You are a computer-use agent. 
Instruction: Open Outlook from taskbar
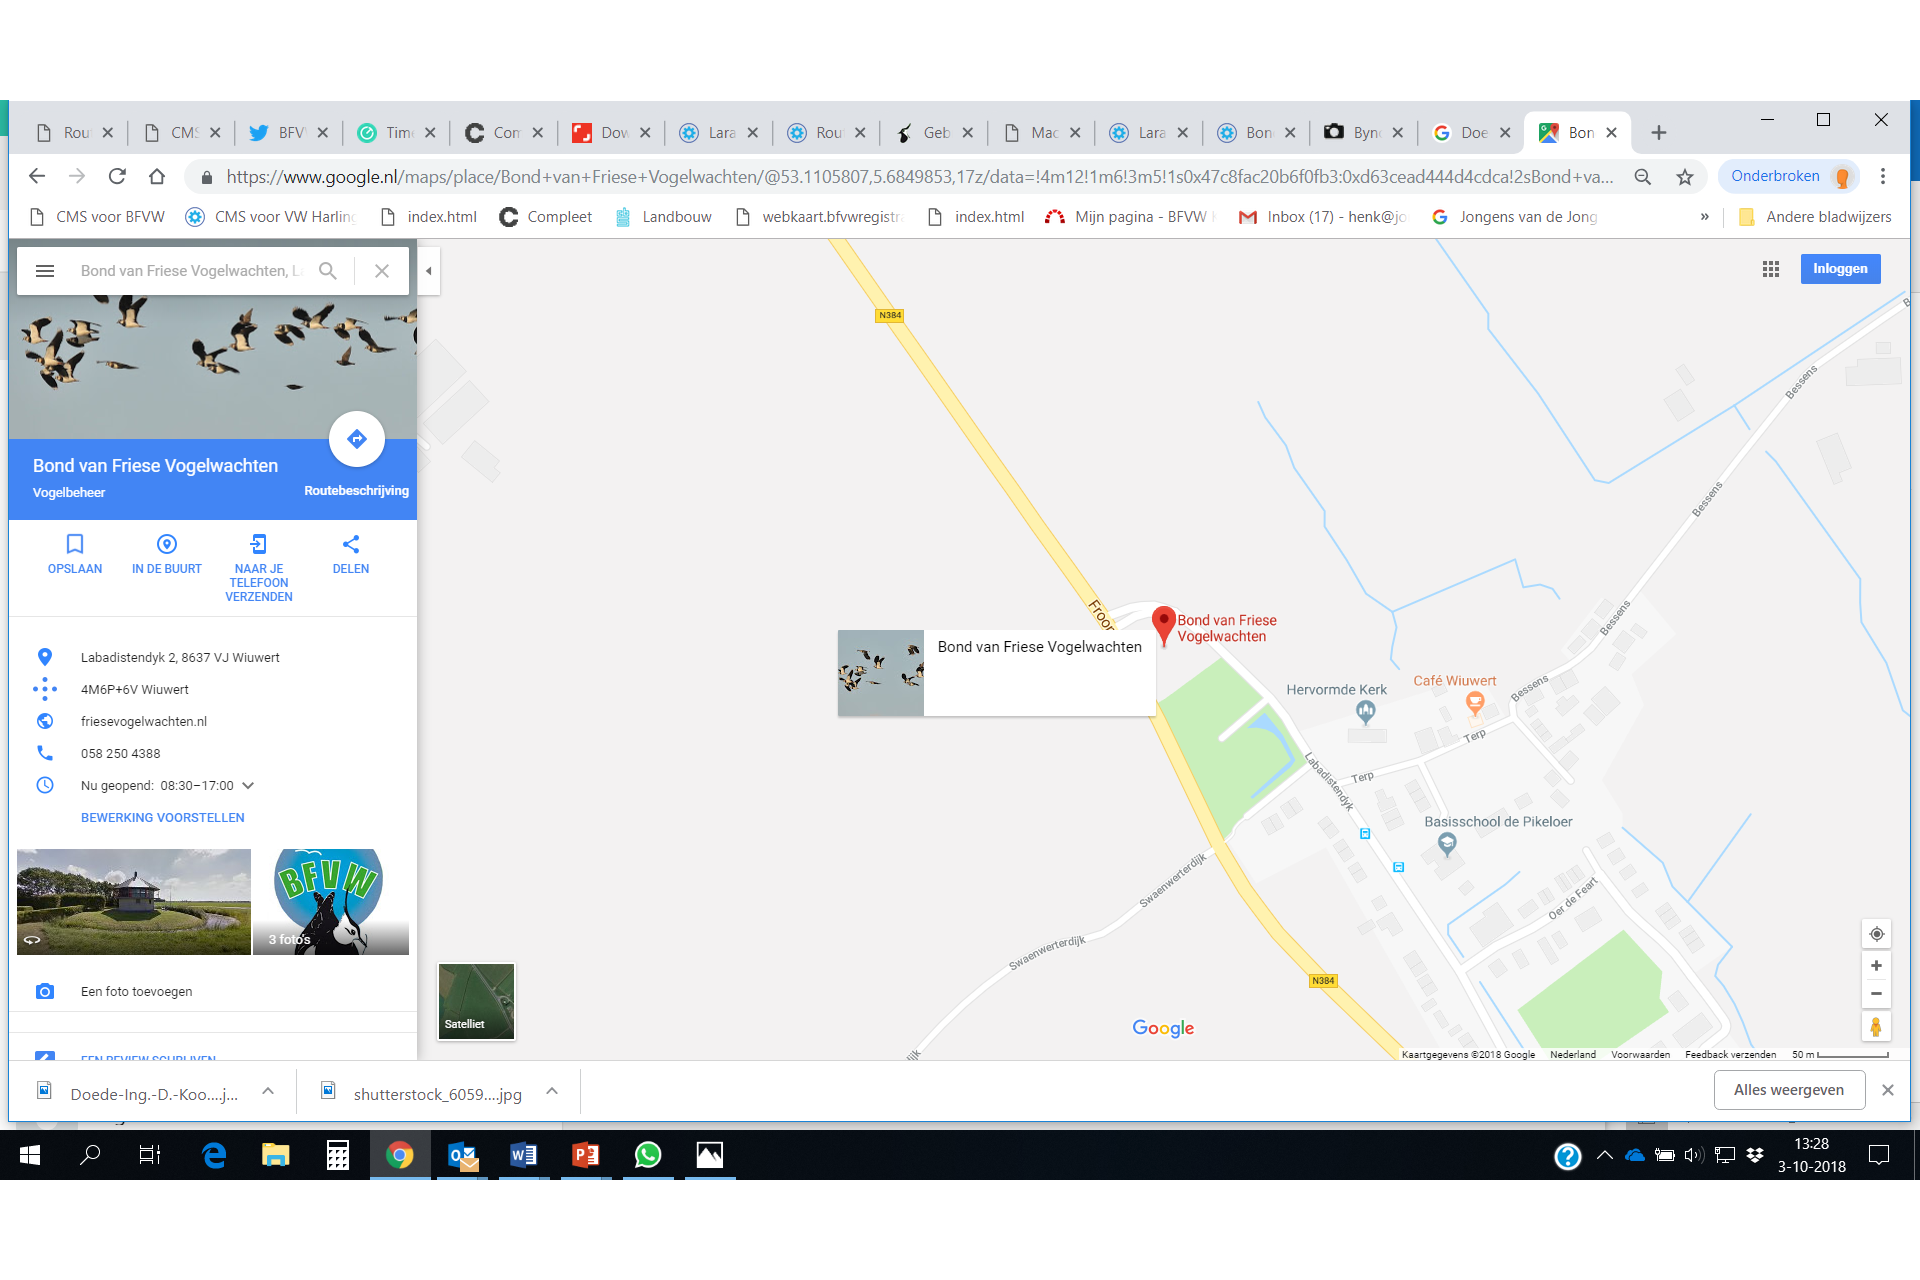pyautogui.click(x=462, y=1155)
